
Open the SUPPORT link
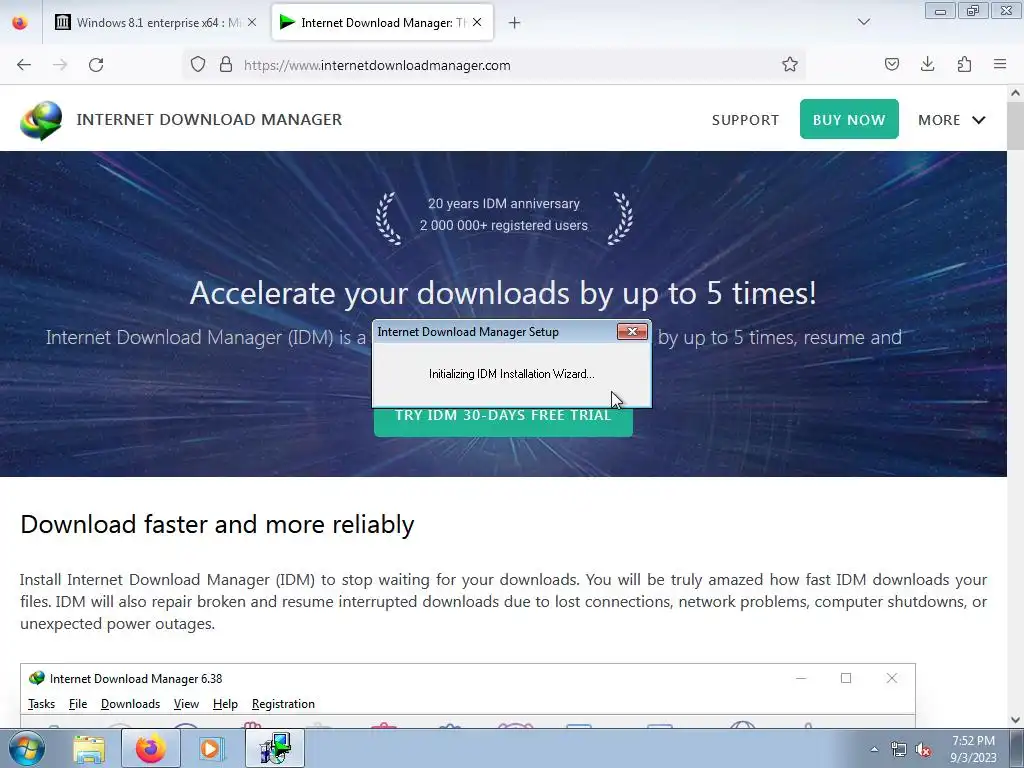point(745,120)
